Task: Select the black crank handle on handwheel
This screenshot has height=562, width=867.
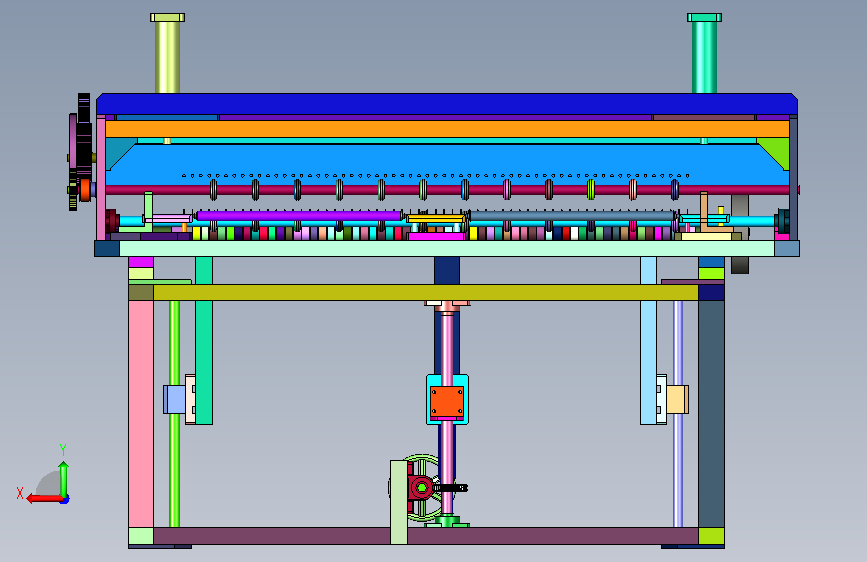Action: click(454, 488)
